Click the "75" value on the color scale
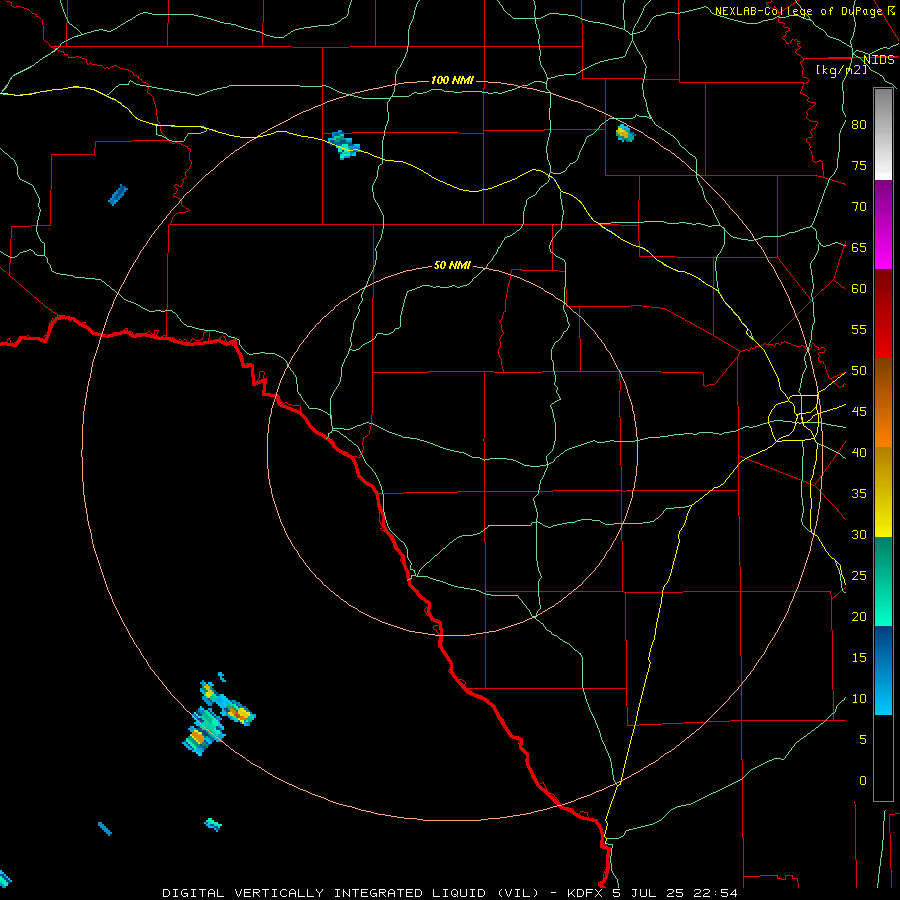 pyautogui.click(x=859, y=165)
